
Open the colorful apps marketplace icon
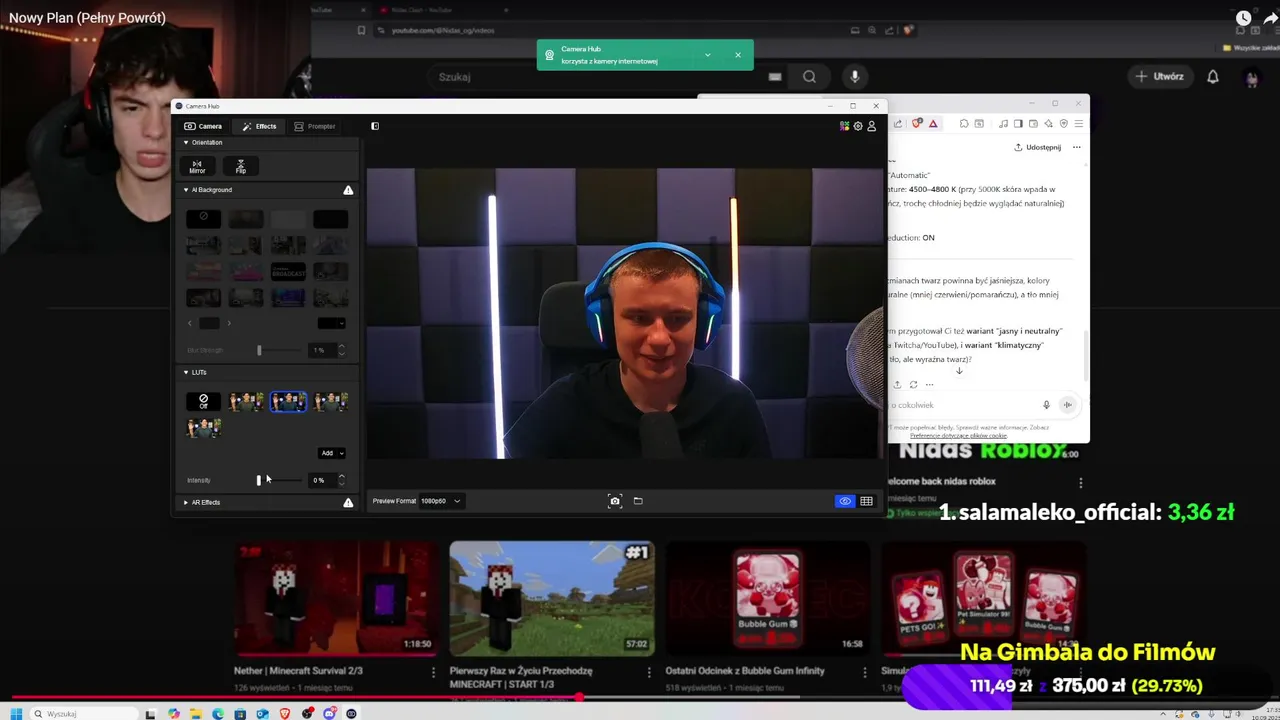coord(845,126)
